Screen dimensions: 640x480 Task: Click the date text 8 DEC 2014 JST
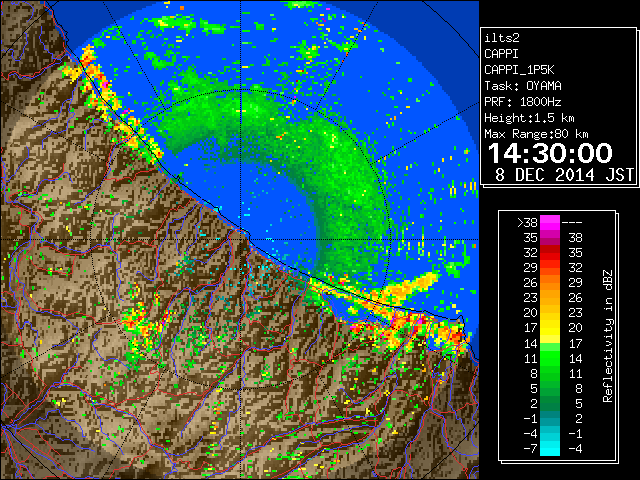coord(564,175)
